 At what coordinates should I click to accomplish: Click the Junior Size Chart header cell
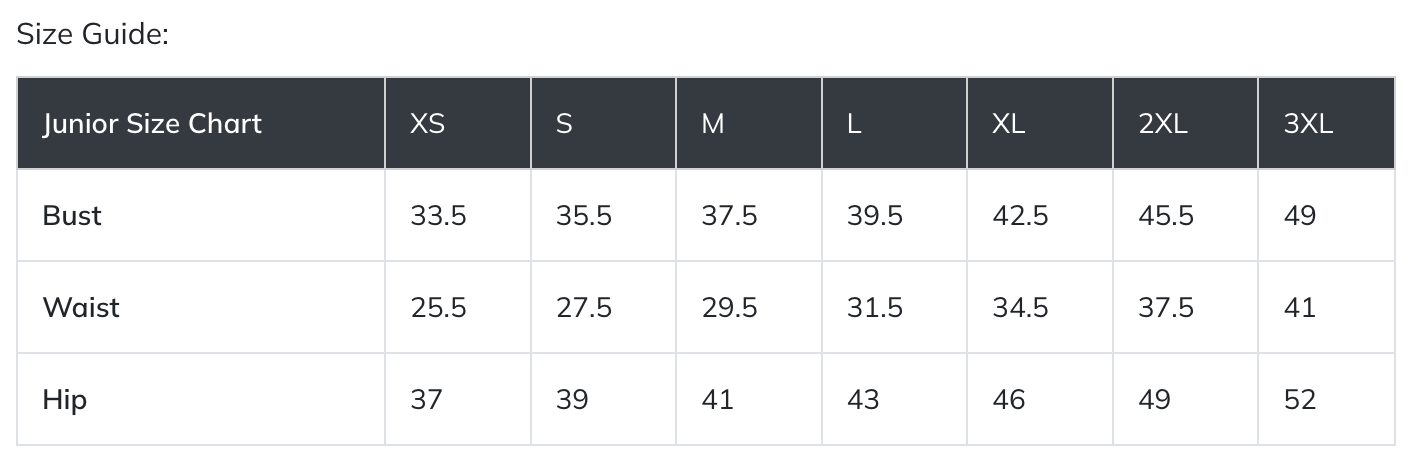152,124
